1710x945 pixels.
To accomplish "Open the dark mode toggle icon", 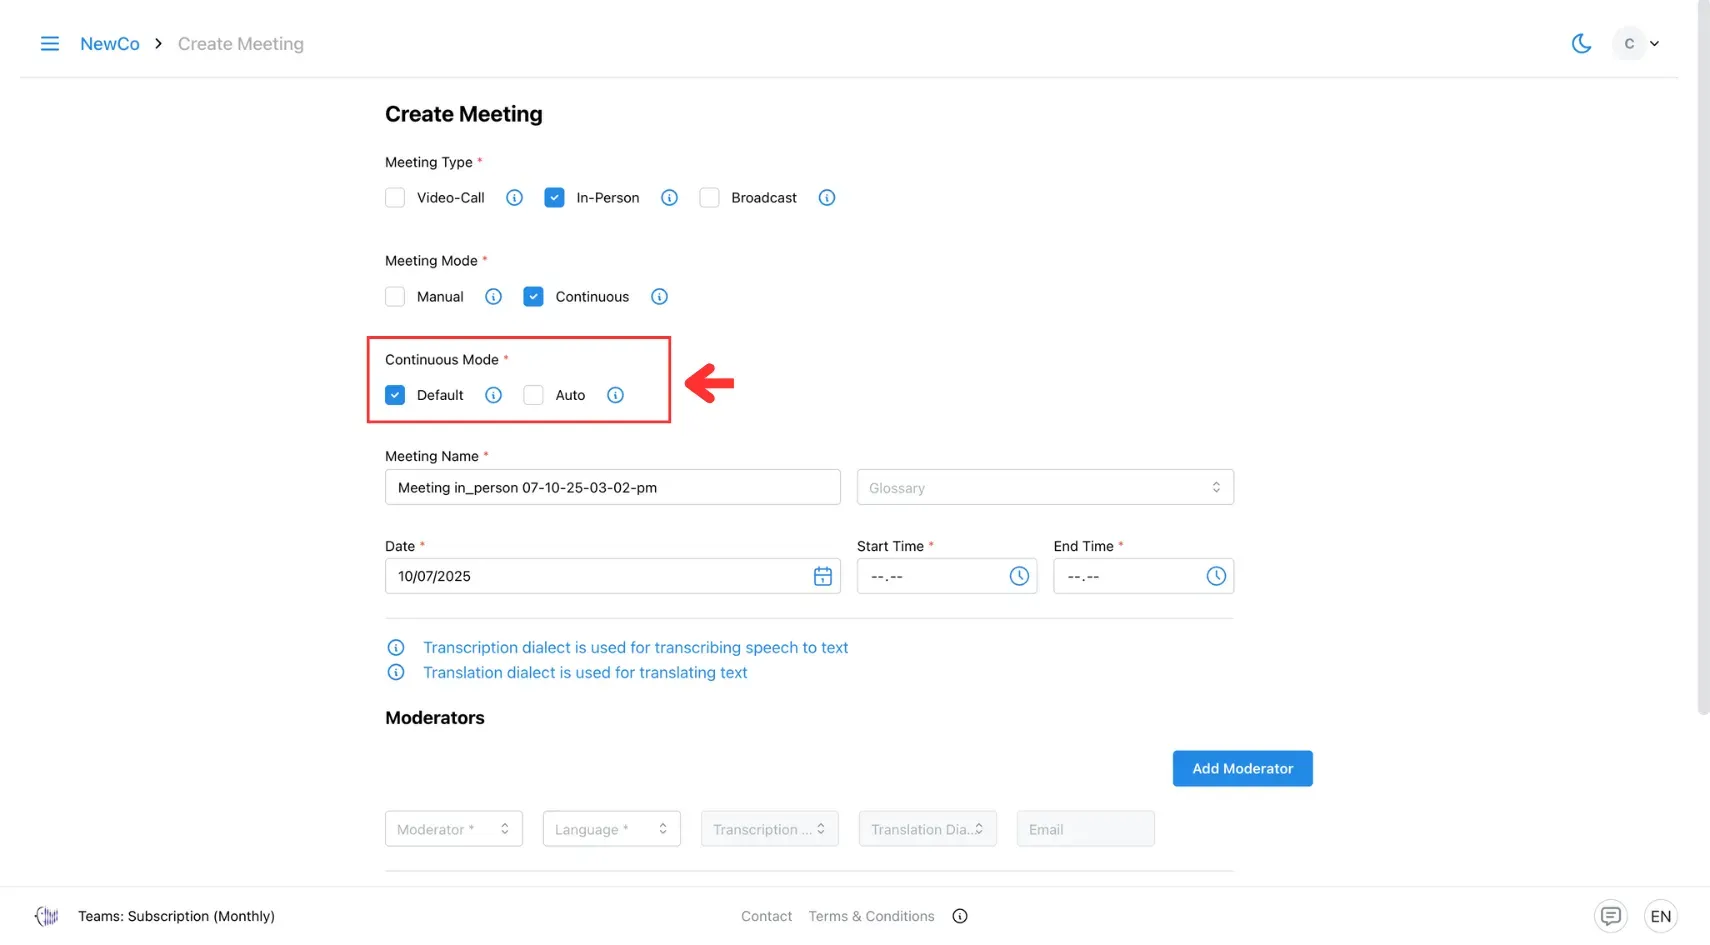I will click(1581, 43).
